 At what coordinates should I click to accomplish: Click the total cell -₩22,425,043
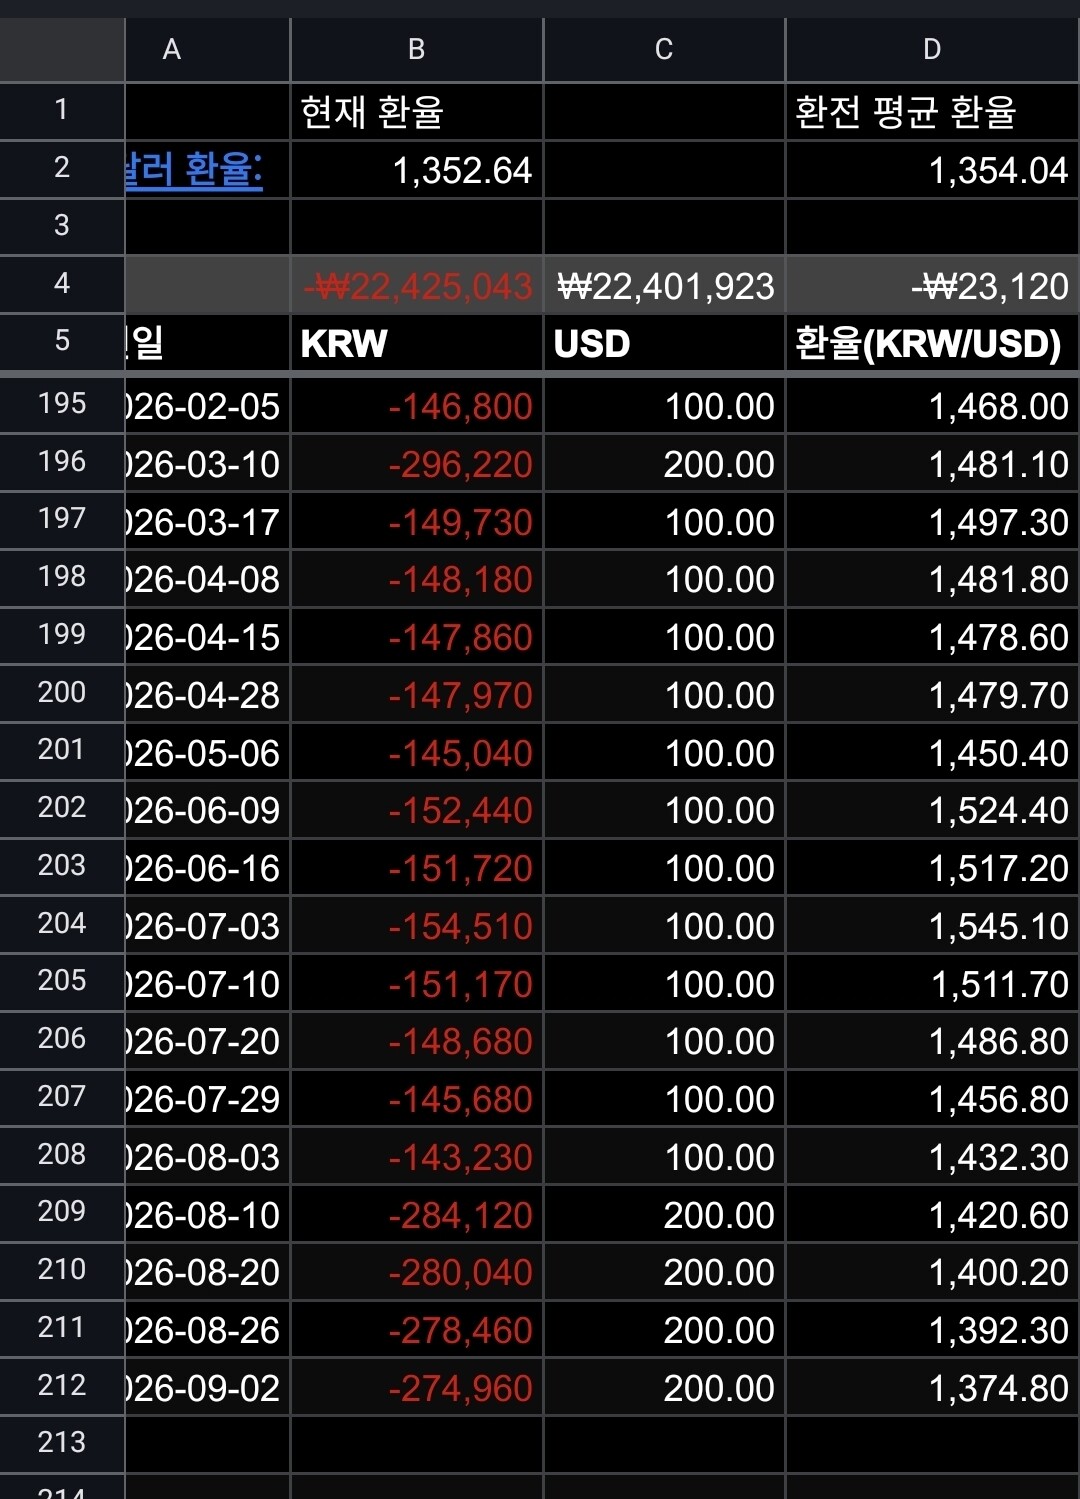tap(417, 286)
